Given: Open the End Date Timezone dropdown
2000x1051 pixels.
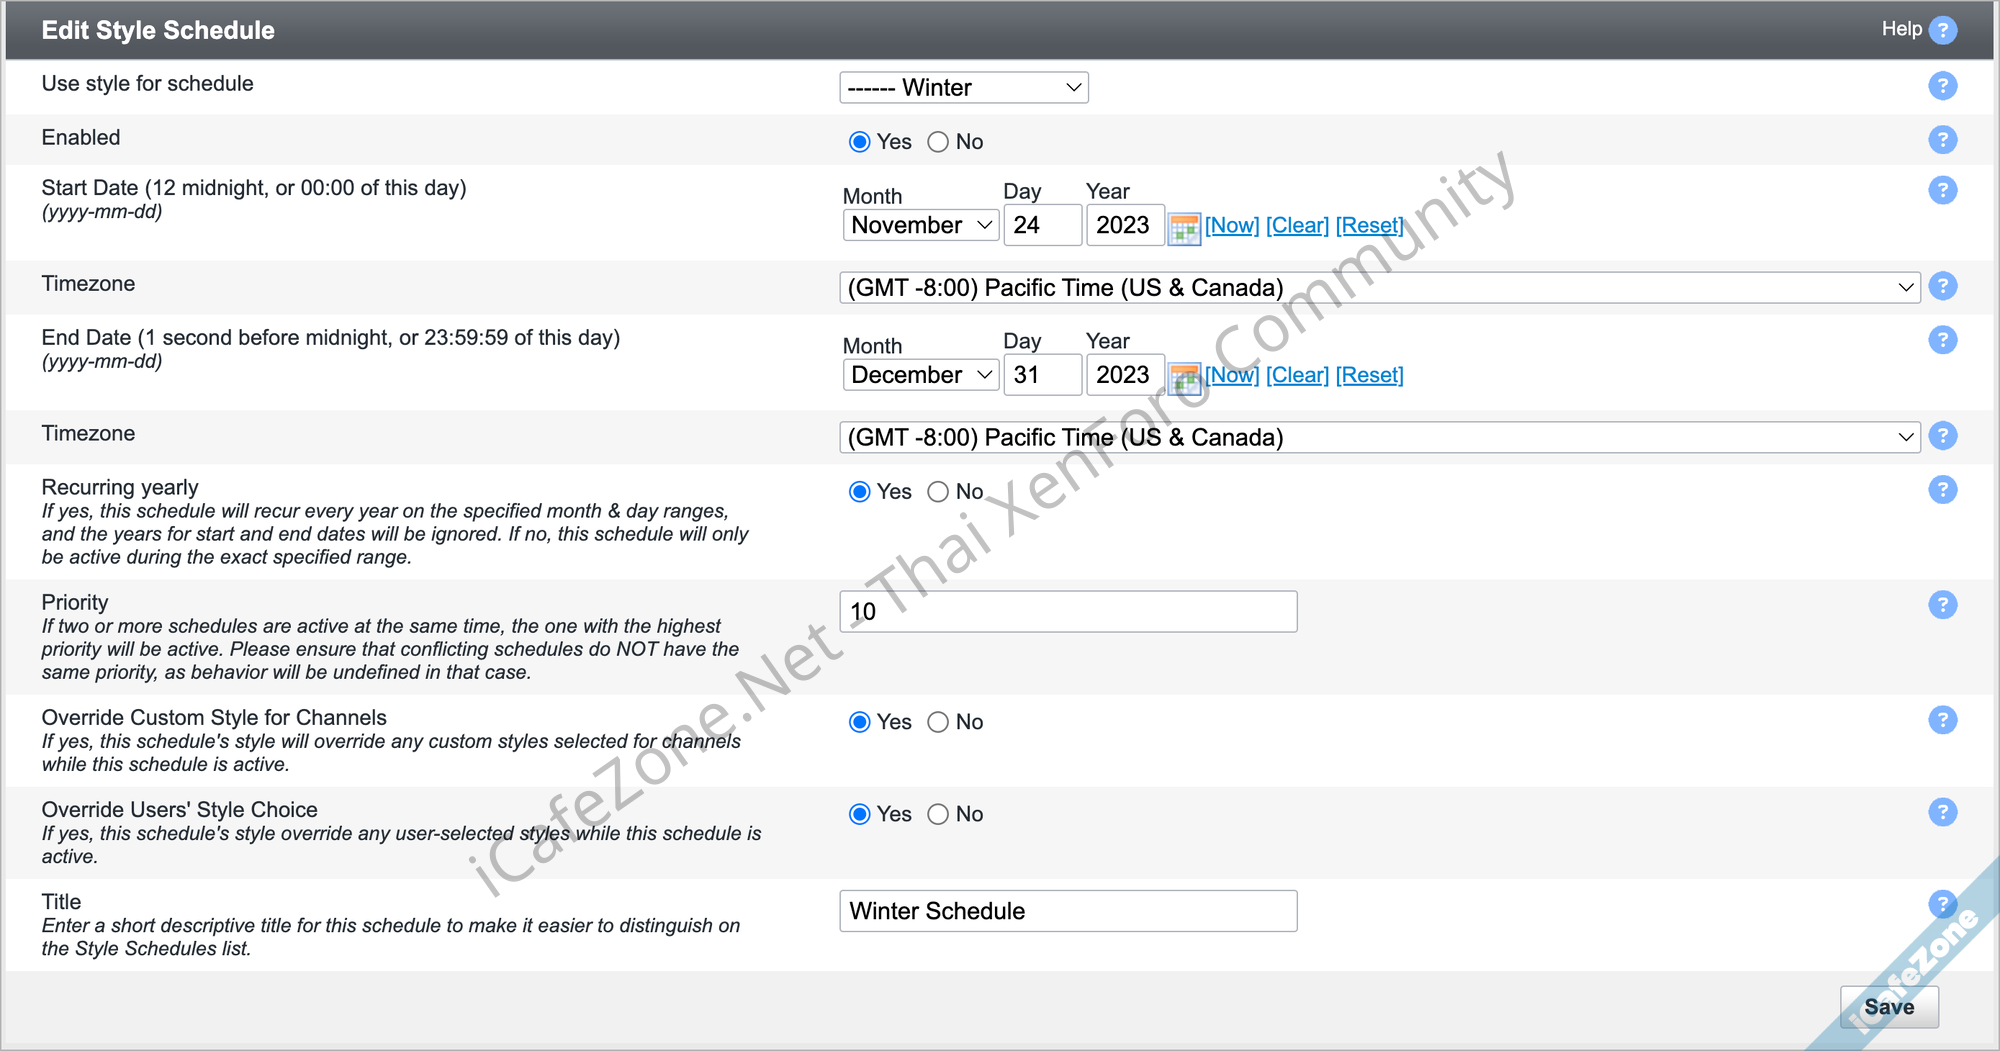Looking at the screenshot, I should click(1379, 437).
